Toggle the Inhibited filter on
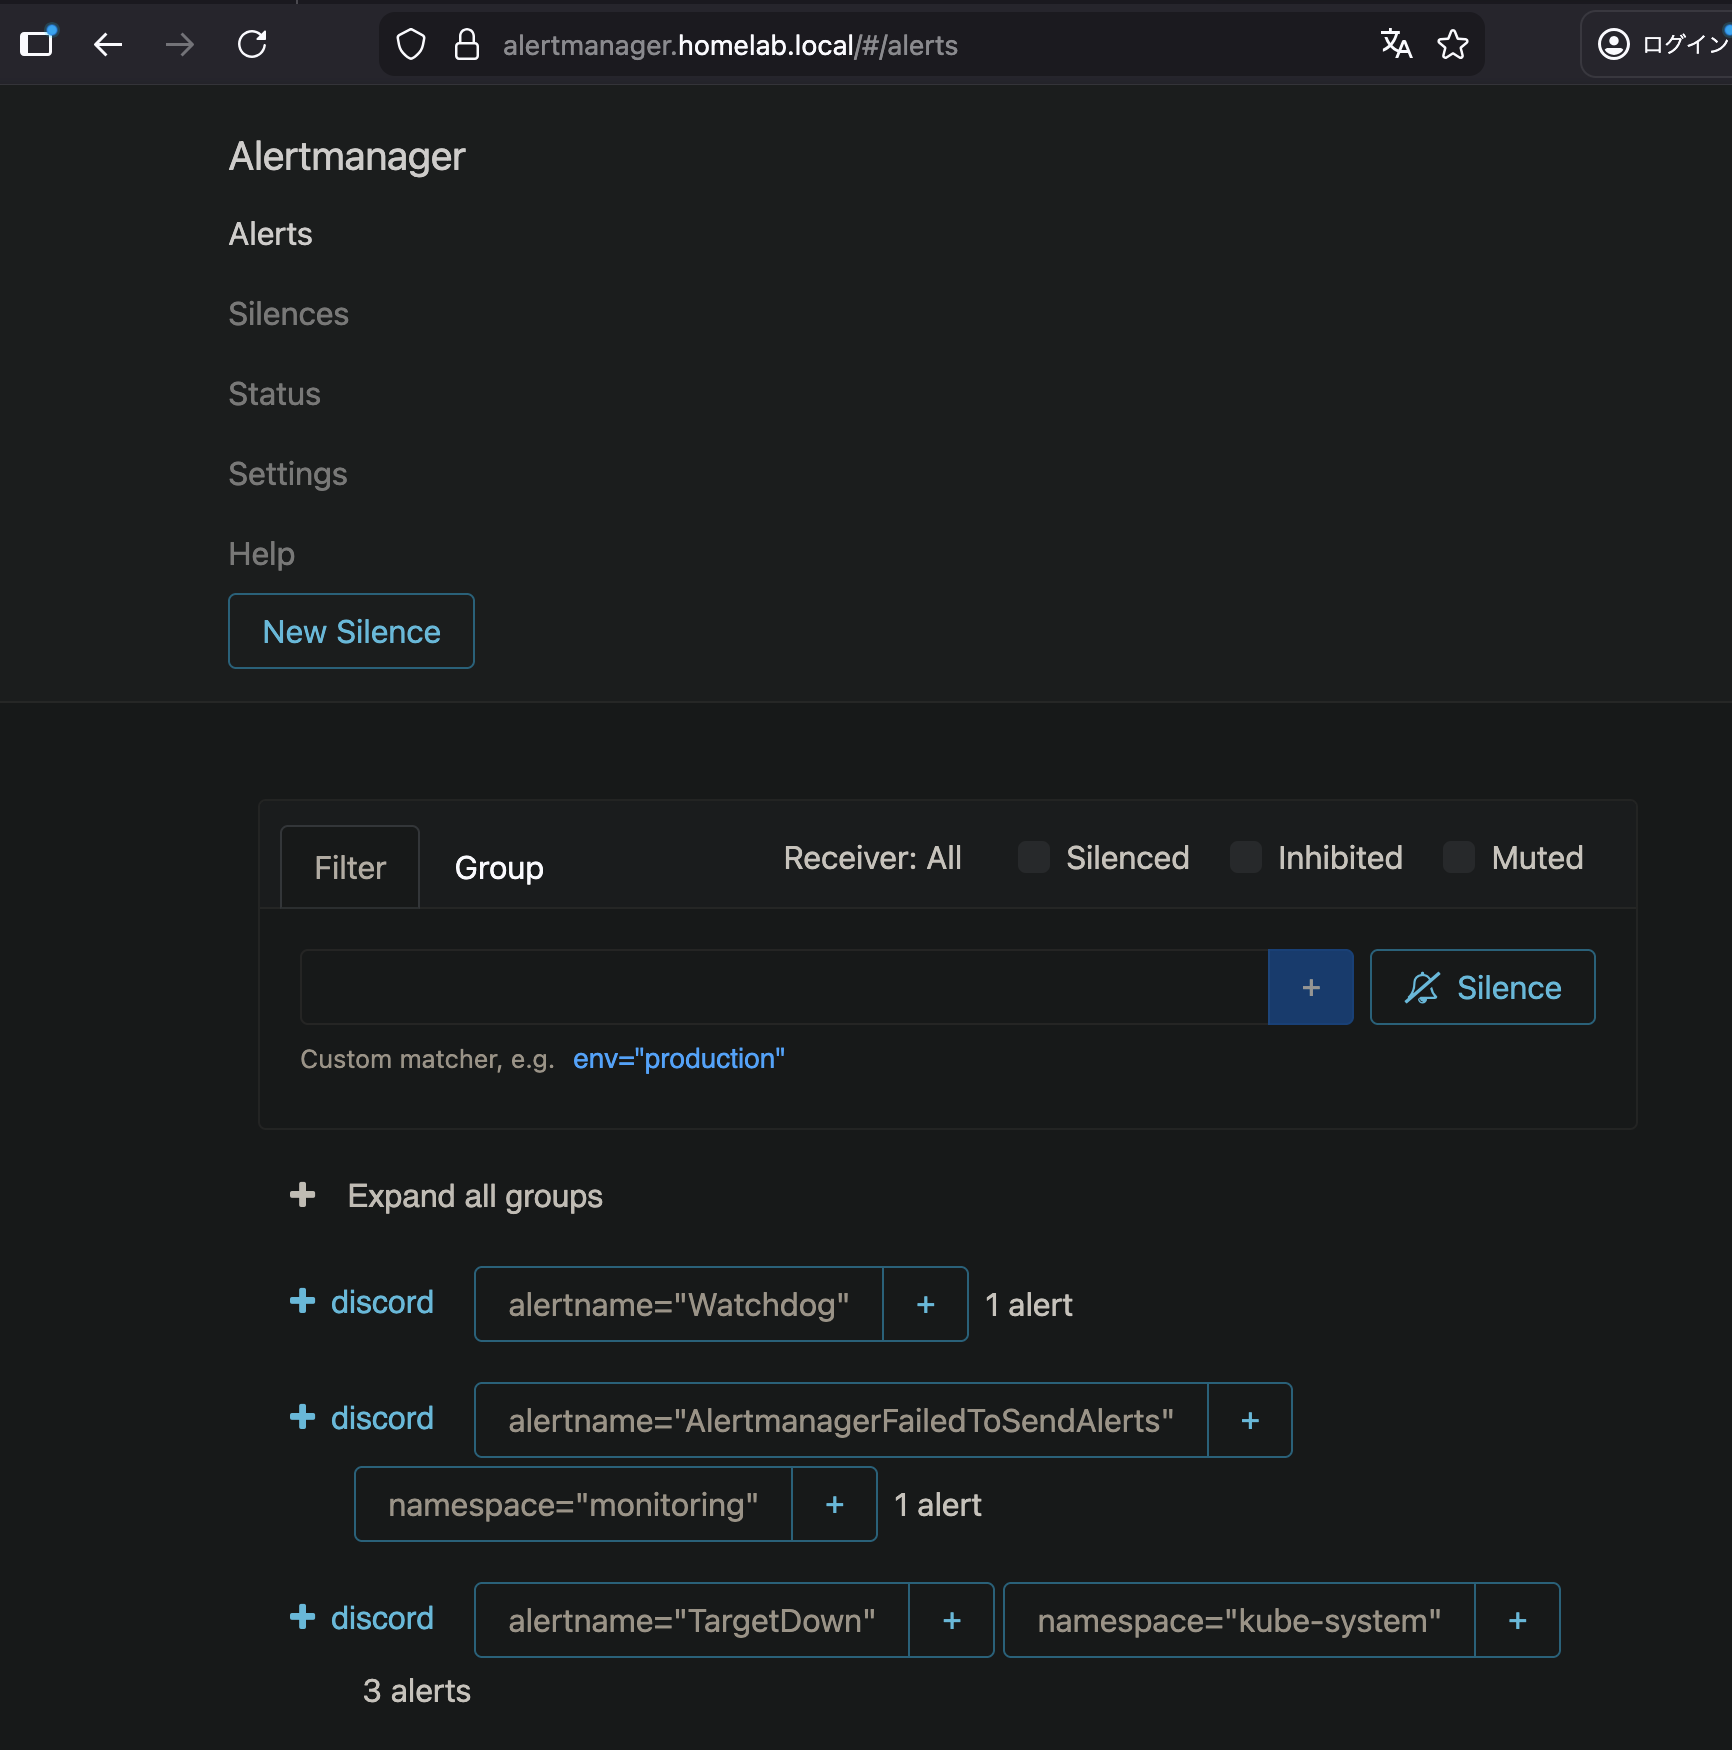Viewport: 1732px width, 1750px height. point(1245,857)
